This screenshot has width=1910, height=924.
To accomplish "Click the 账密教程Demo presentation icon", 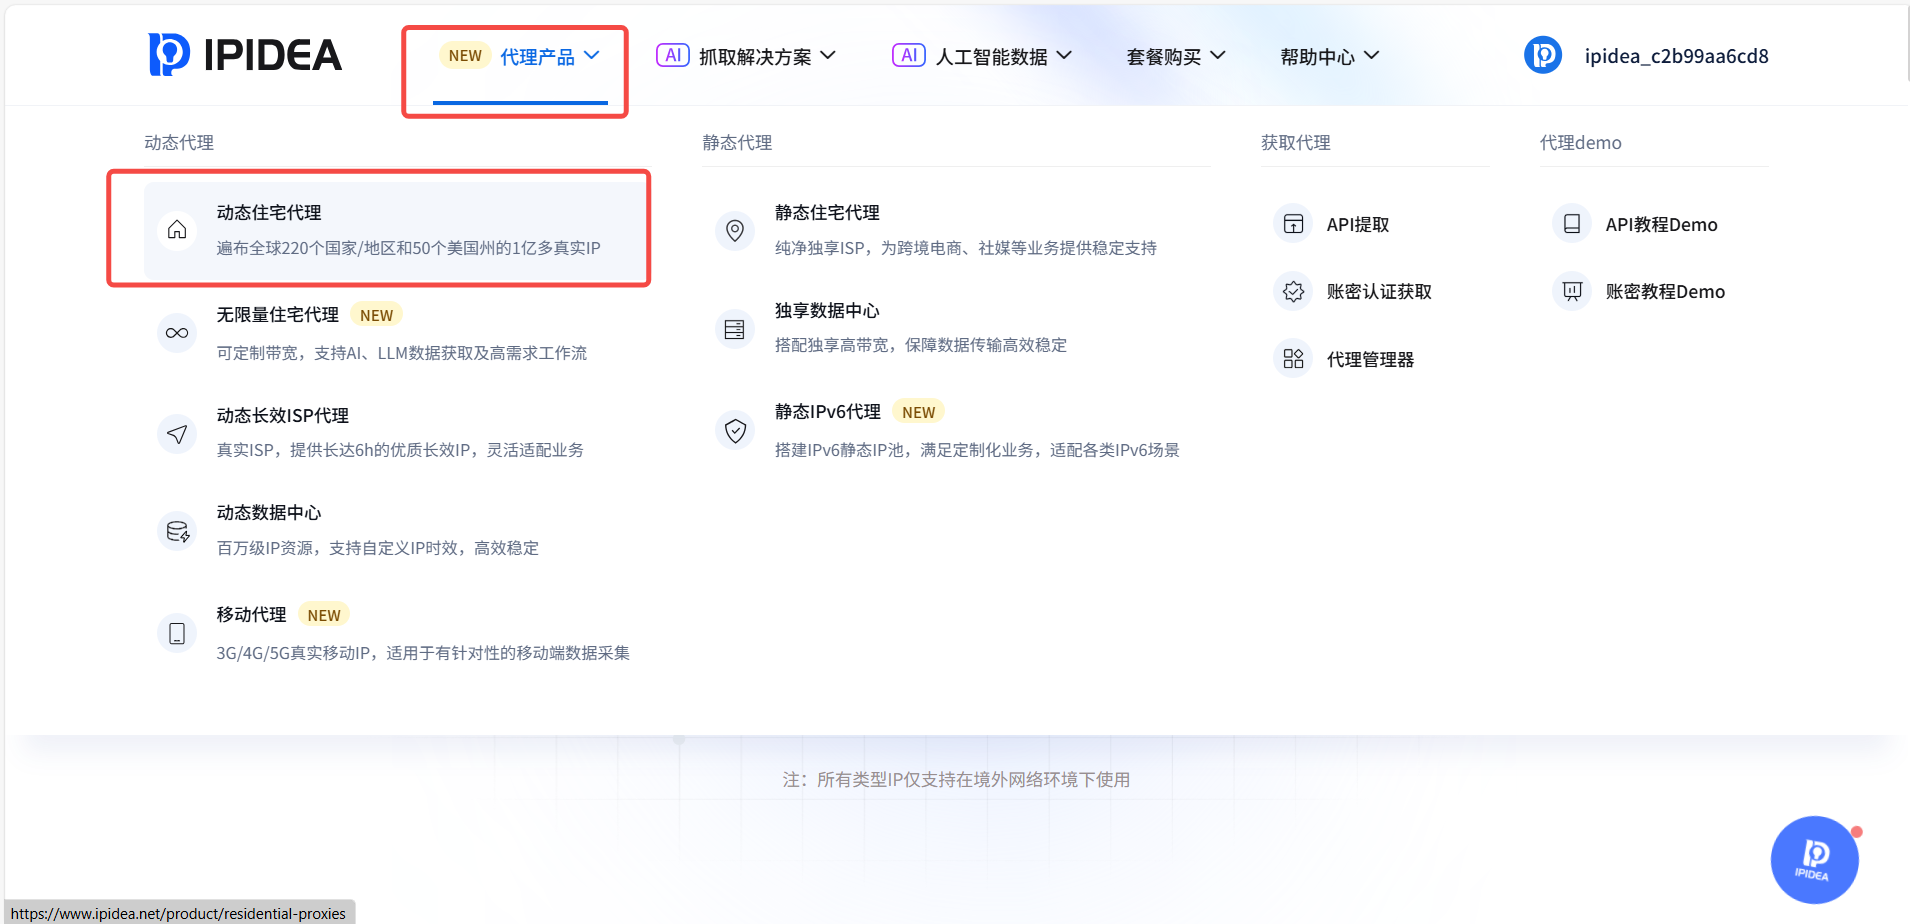I will [1572, 291].
